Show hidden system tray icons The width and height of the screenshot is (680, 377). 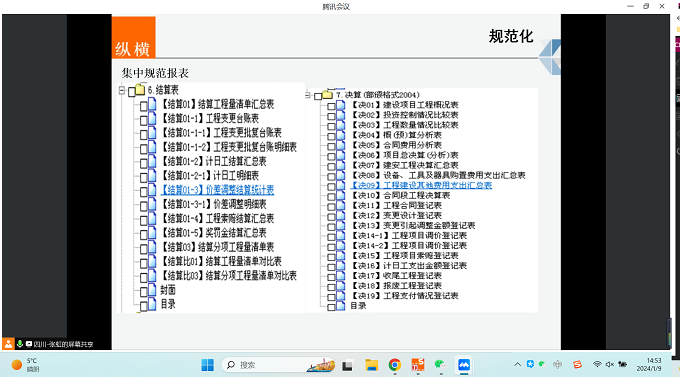(517, 364)
